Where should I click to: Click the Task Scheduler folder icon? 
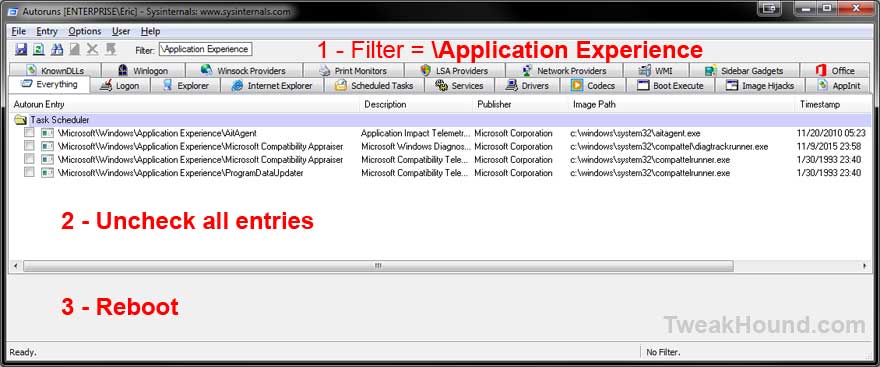(21, 120)
